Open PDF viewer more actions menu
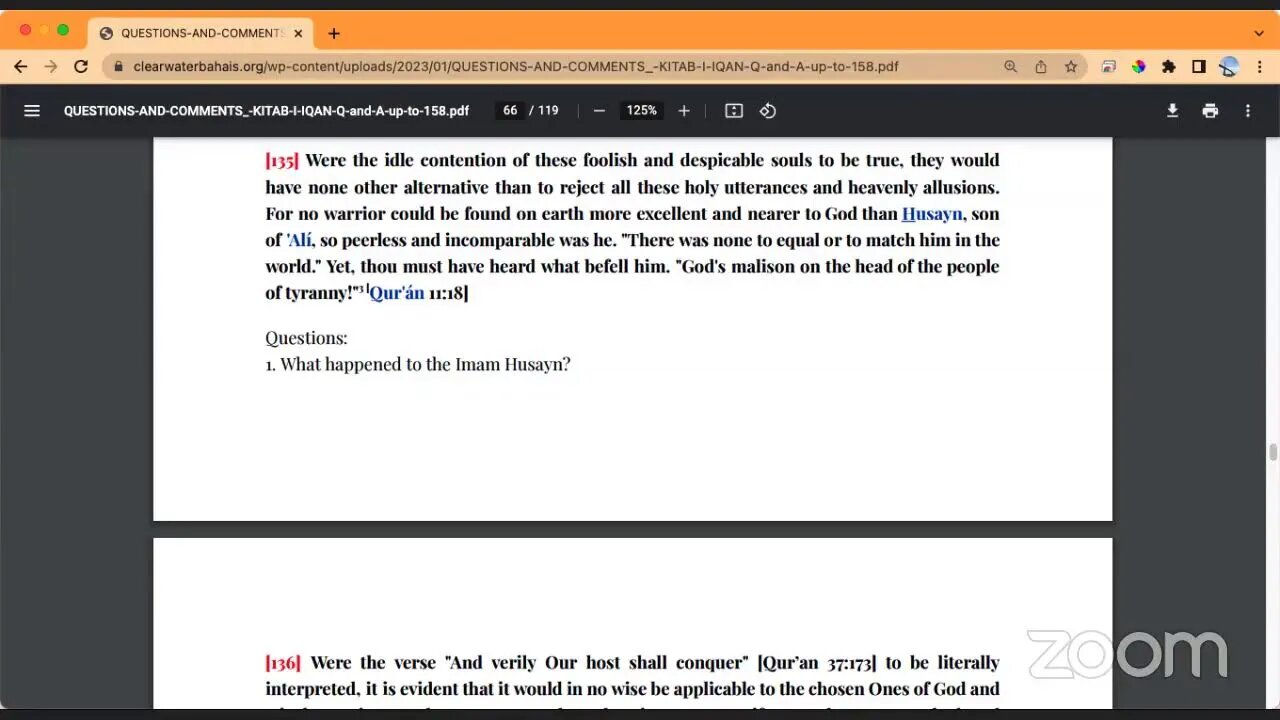 tap(1248, 111)
